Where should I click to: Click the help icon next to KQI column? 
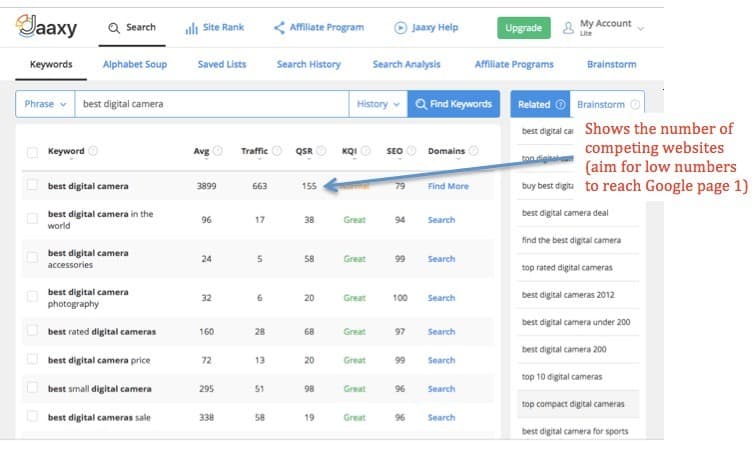pyautogui.click(x=365, y=151)
